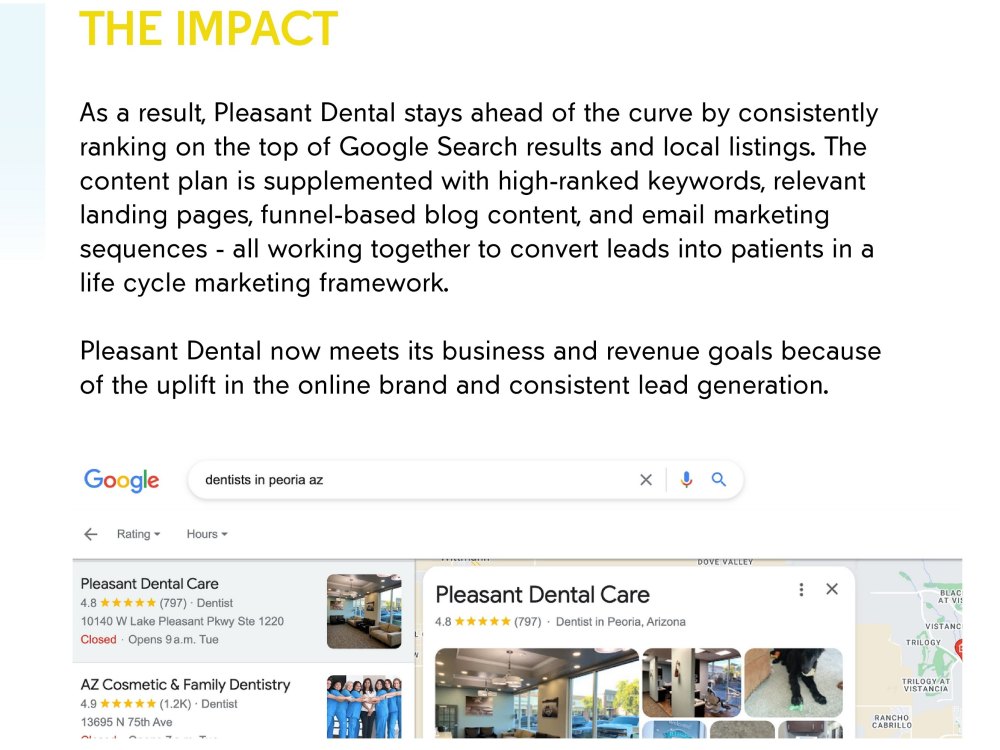Open the black dog photo in detail card
This screenshot has width=1000, height=750.
[793, 683]
